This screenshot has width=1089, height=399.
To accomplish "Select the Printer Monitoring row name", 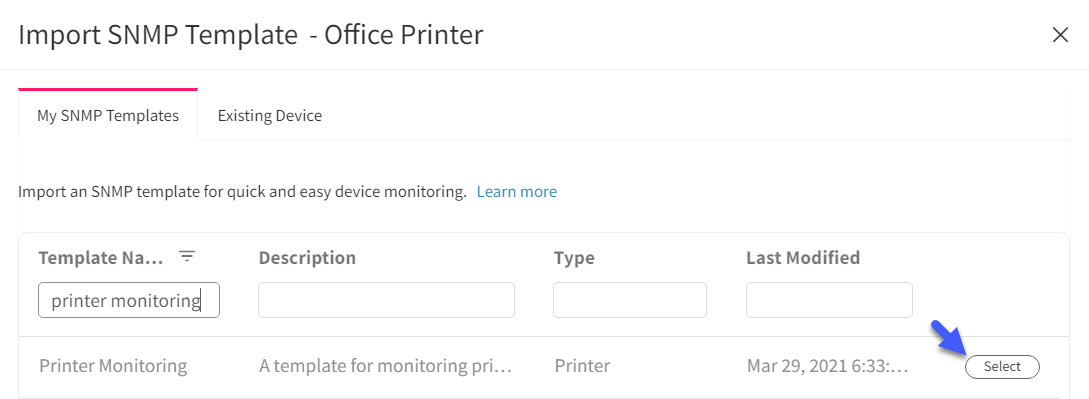I will click(113, 366).
